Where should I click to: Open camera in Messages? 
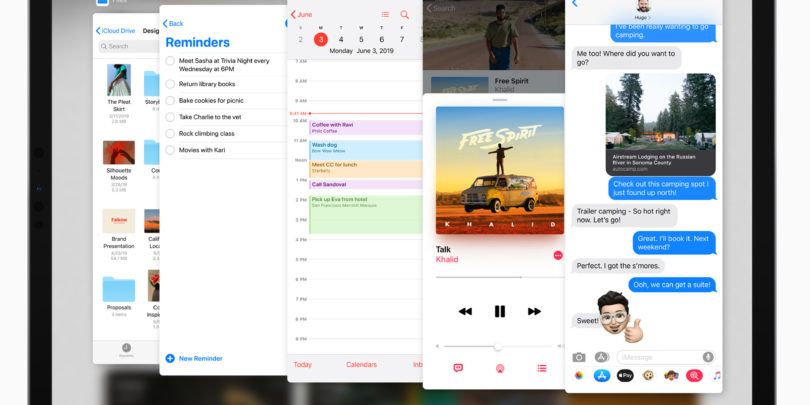pyautogui.click(x=579, y=356)
